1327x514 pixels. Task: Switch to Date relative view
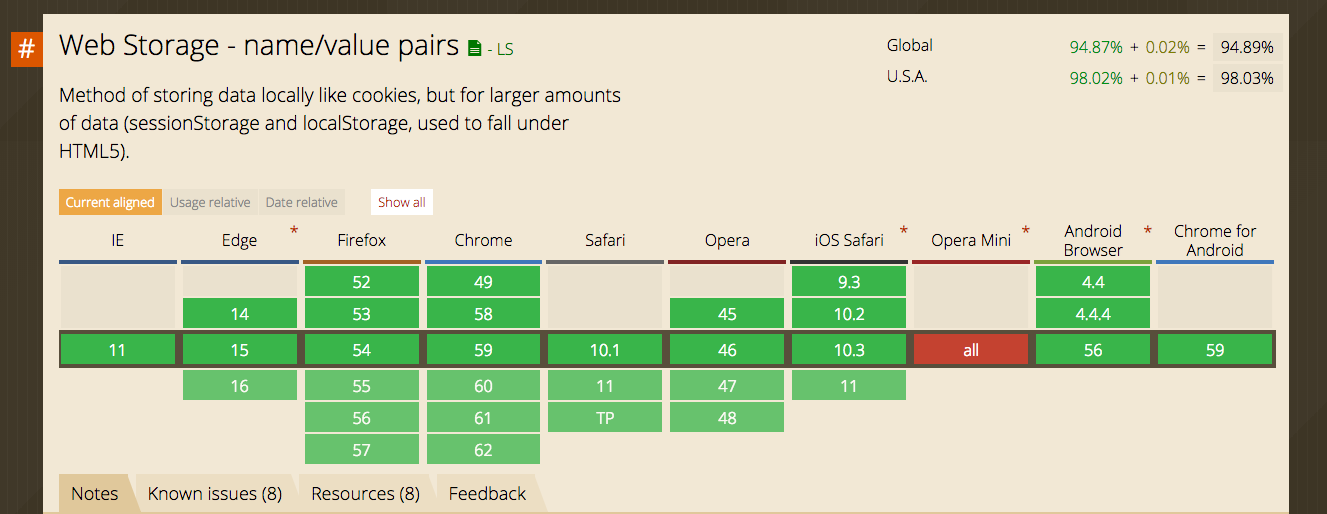click(301, 202)
